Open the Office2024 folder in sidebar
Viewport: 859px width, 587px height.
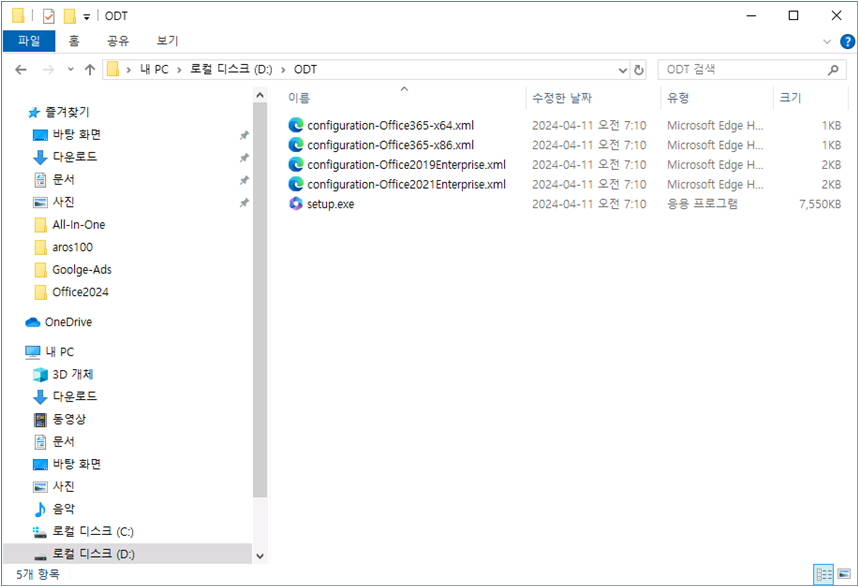(71, 292)
